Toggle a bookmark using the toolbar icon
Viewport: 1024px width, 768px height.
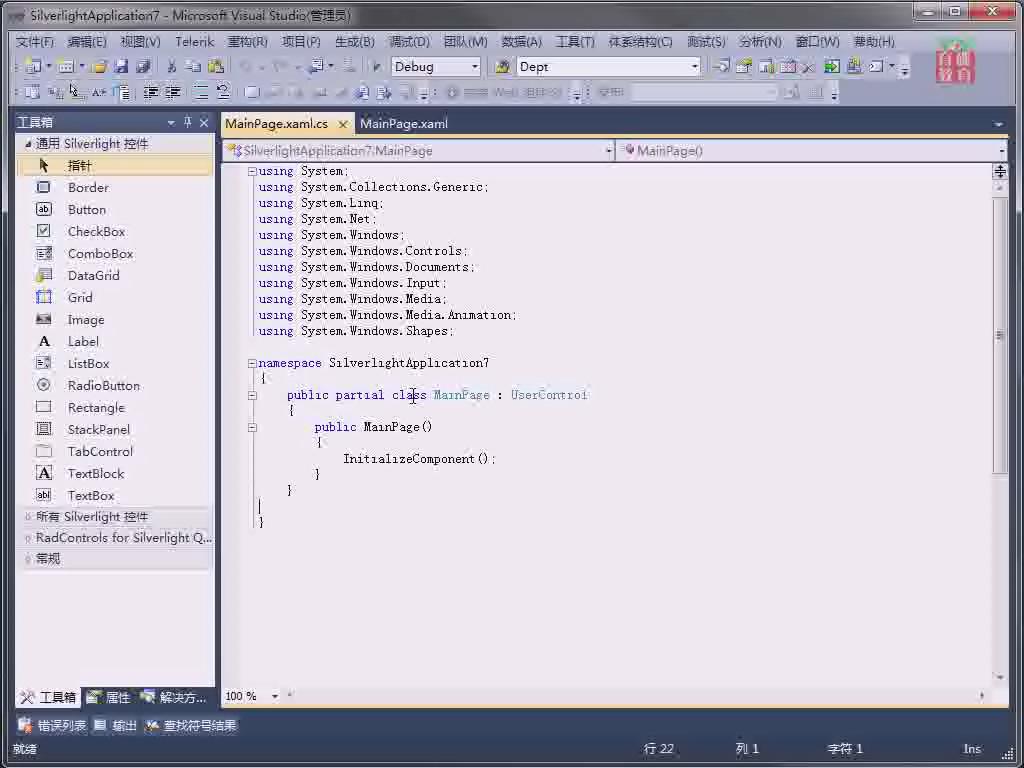pyautogui.click(x=253, y=93)
